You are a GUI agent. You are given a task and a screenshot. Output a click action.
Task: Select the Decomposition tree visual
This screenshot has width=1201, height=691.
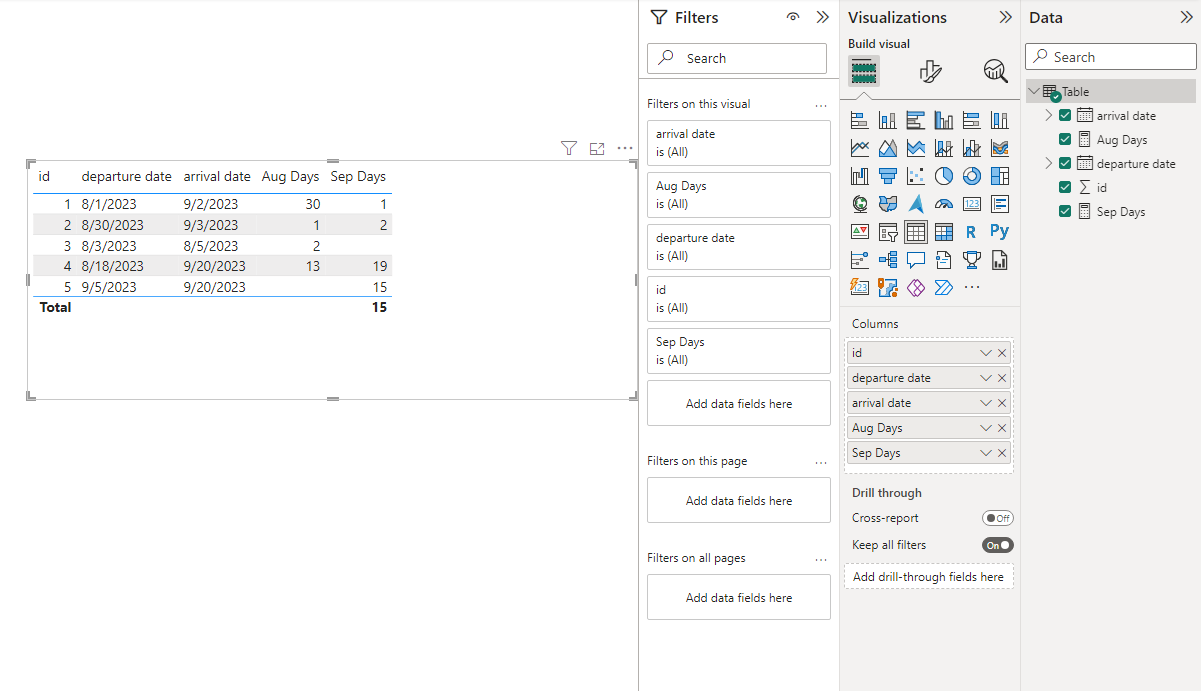pyautogui.click(x=887, y=260)
